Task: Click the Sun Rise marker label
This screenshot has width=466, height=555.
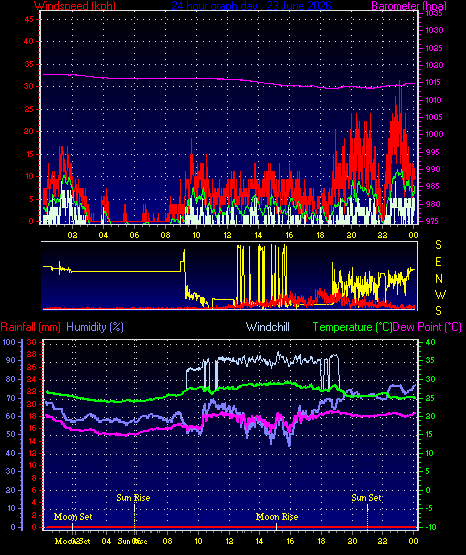Action: (133, 498)
